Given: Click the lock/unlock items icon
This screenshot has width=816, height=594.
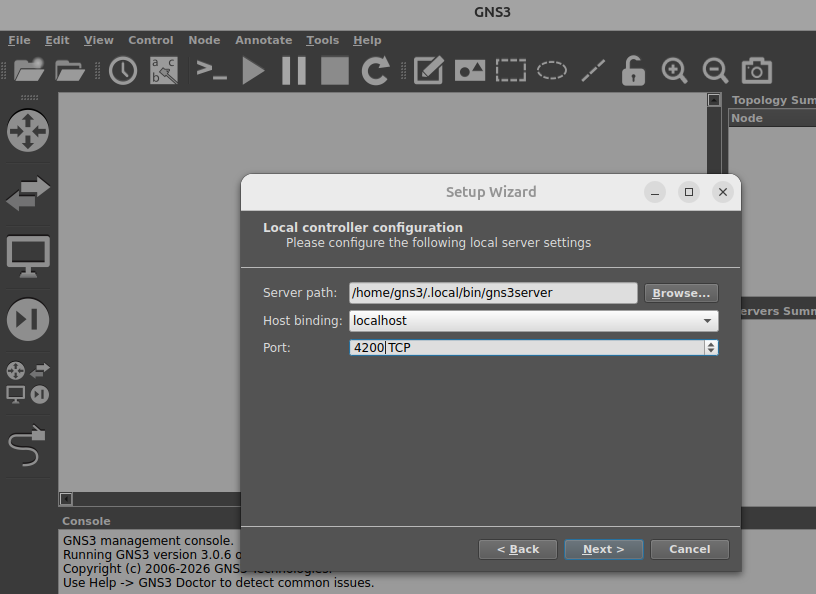Looking at the screenshot, I should pyautogui.click(x=633, y=70).
